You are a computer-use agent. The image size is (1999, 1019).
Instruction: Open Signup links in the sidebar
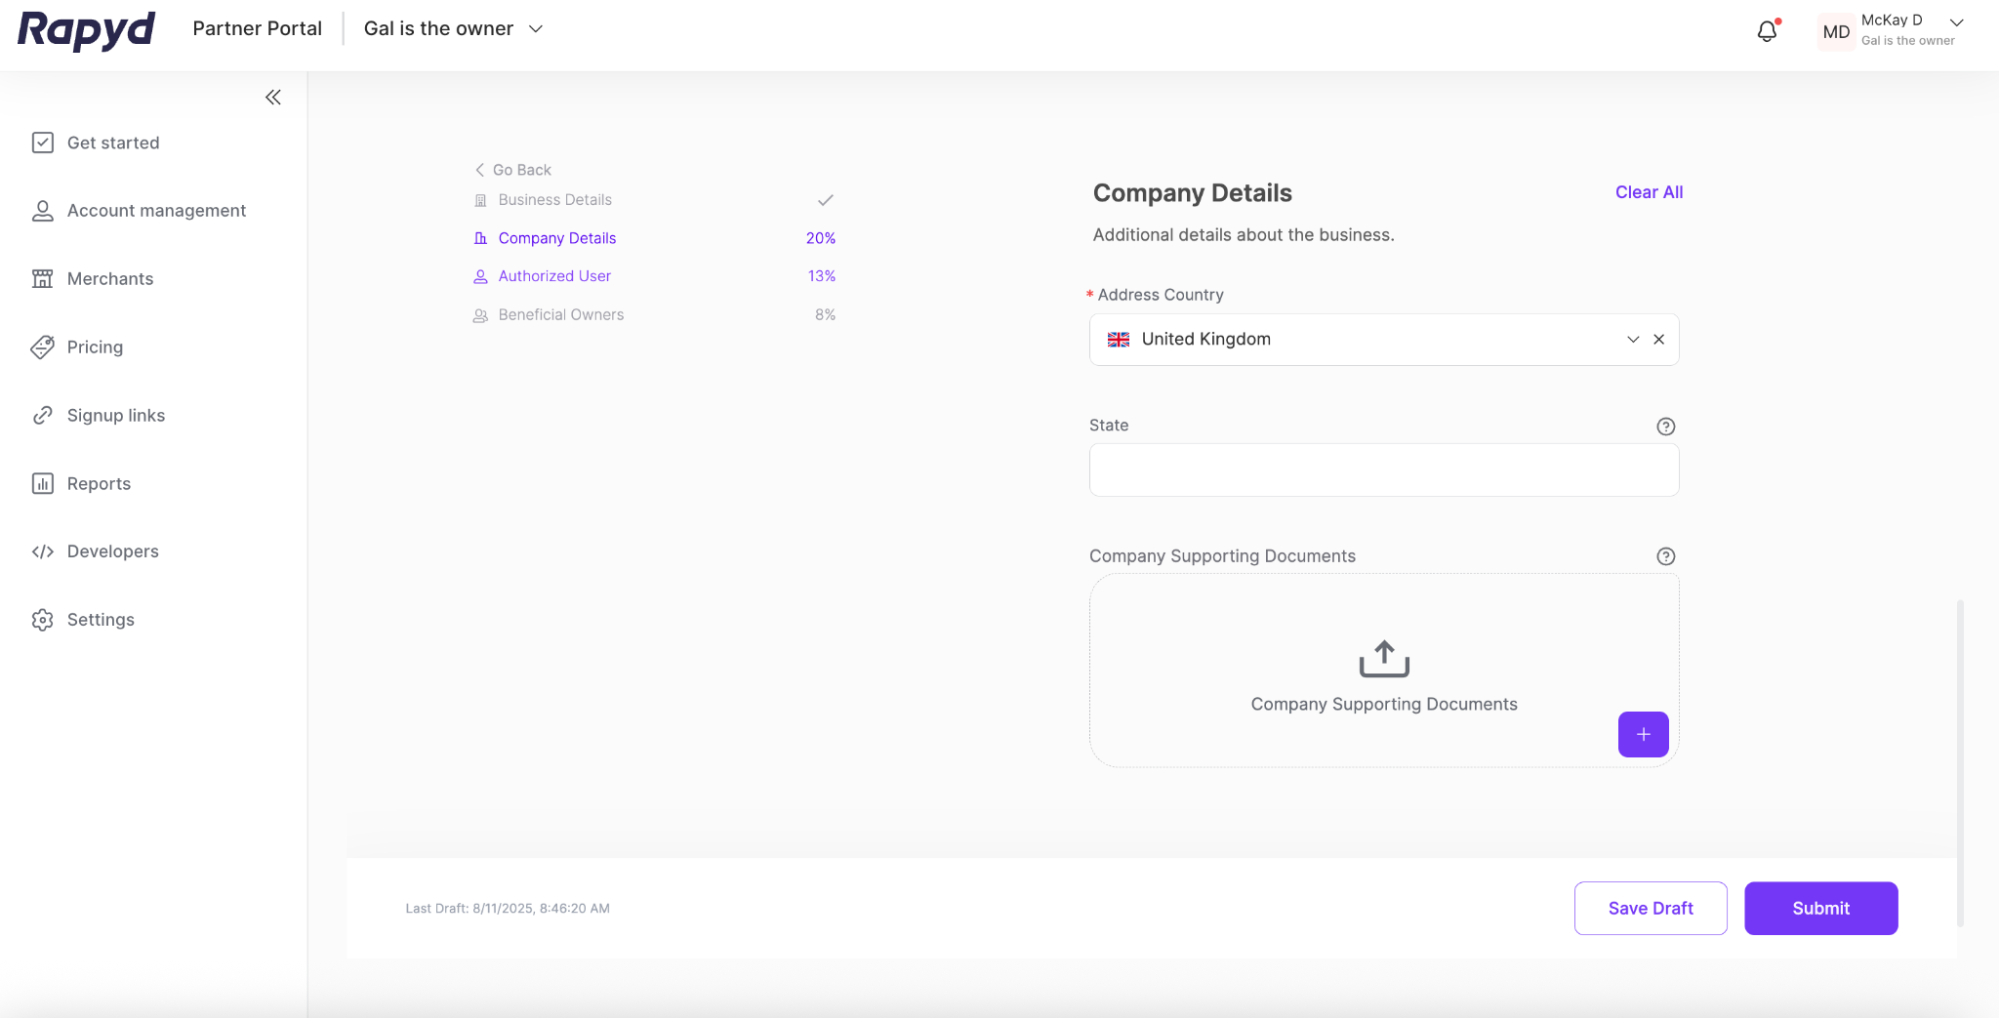[x=116, y=415]
